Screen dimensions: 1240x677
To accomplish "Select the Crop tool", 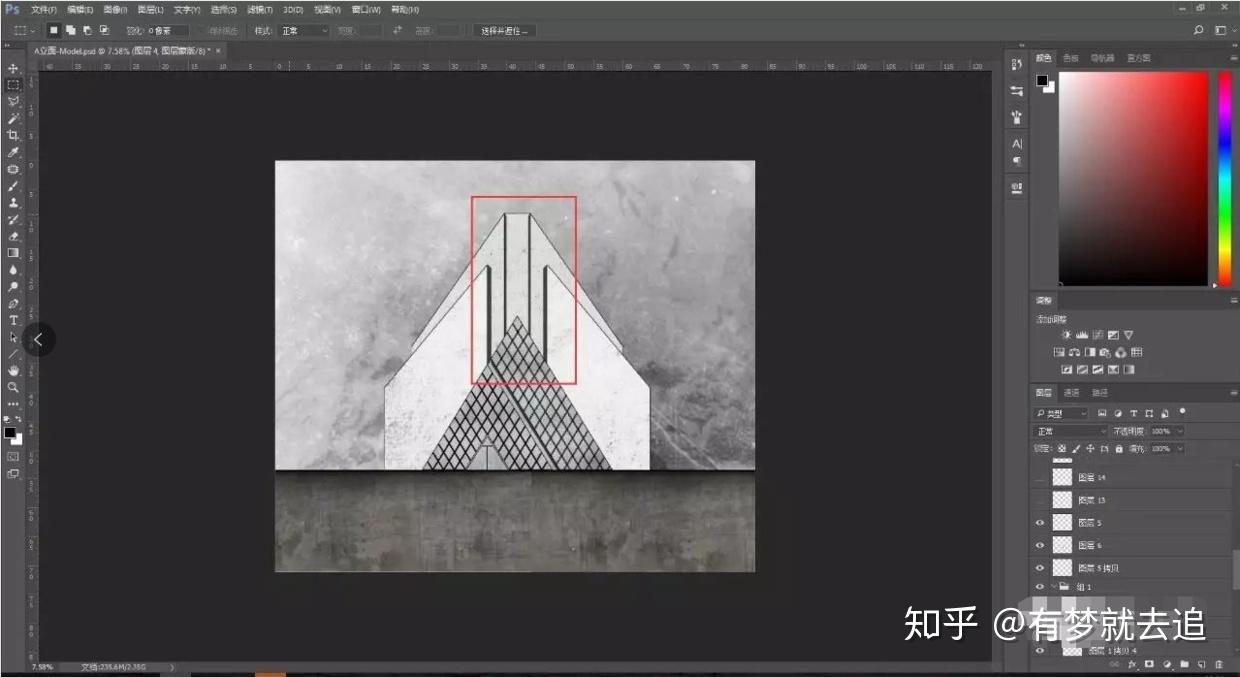I will [x=13, y=135].
